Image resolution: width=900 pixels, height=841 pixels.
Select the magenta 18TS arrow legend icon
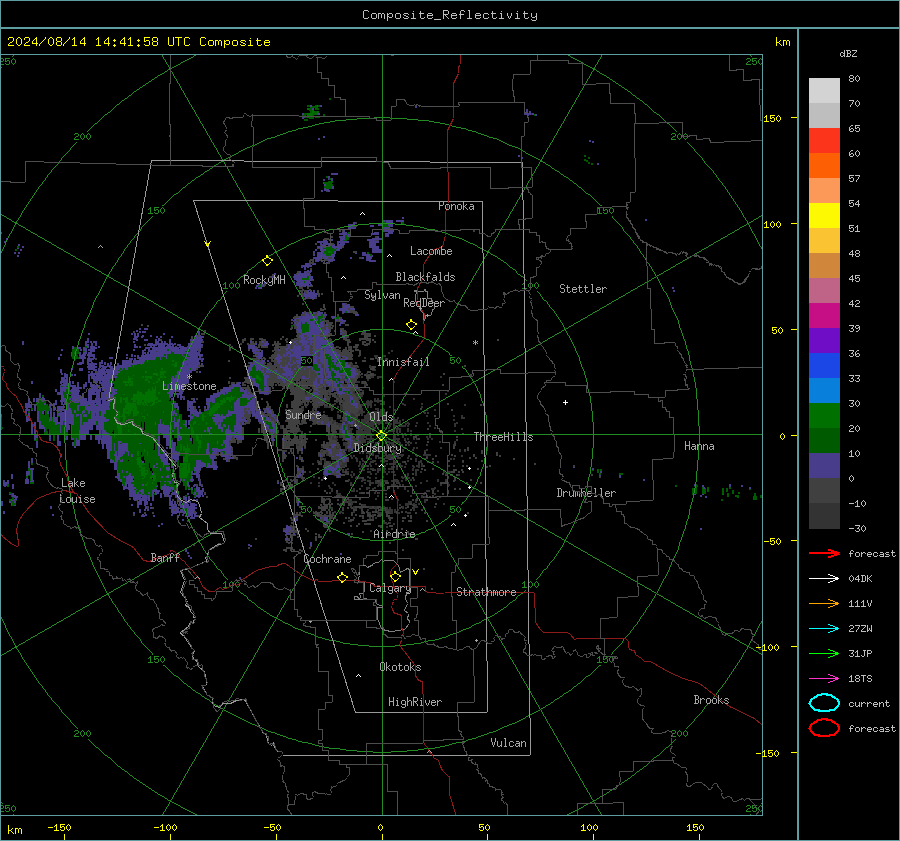pos(824,679)
